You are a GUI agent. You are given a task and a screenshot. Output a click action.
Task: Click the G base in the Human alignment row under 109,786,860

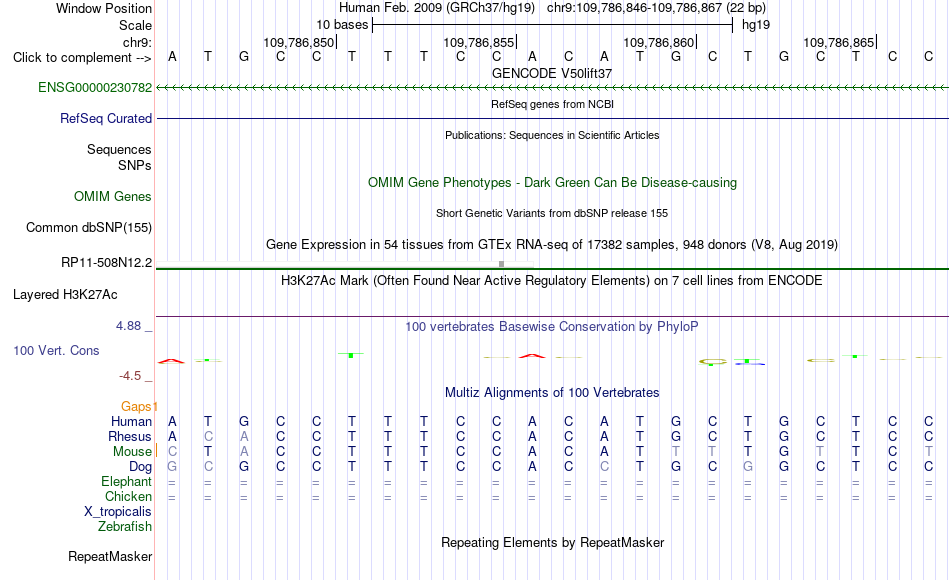pyautogui.click(x=676, y=421)
